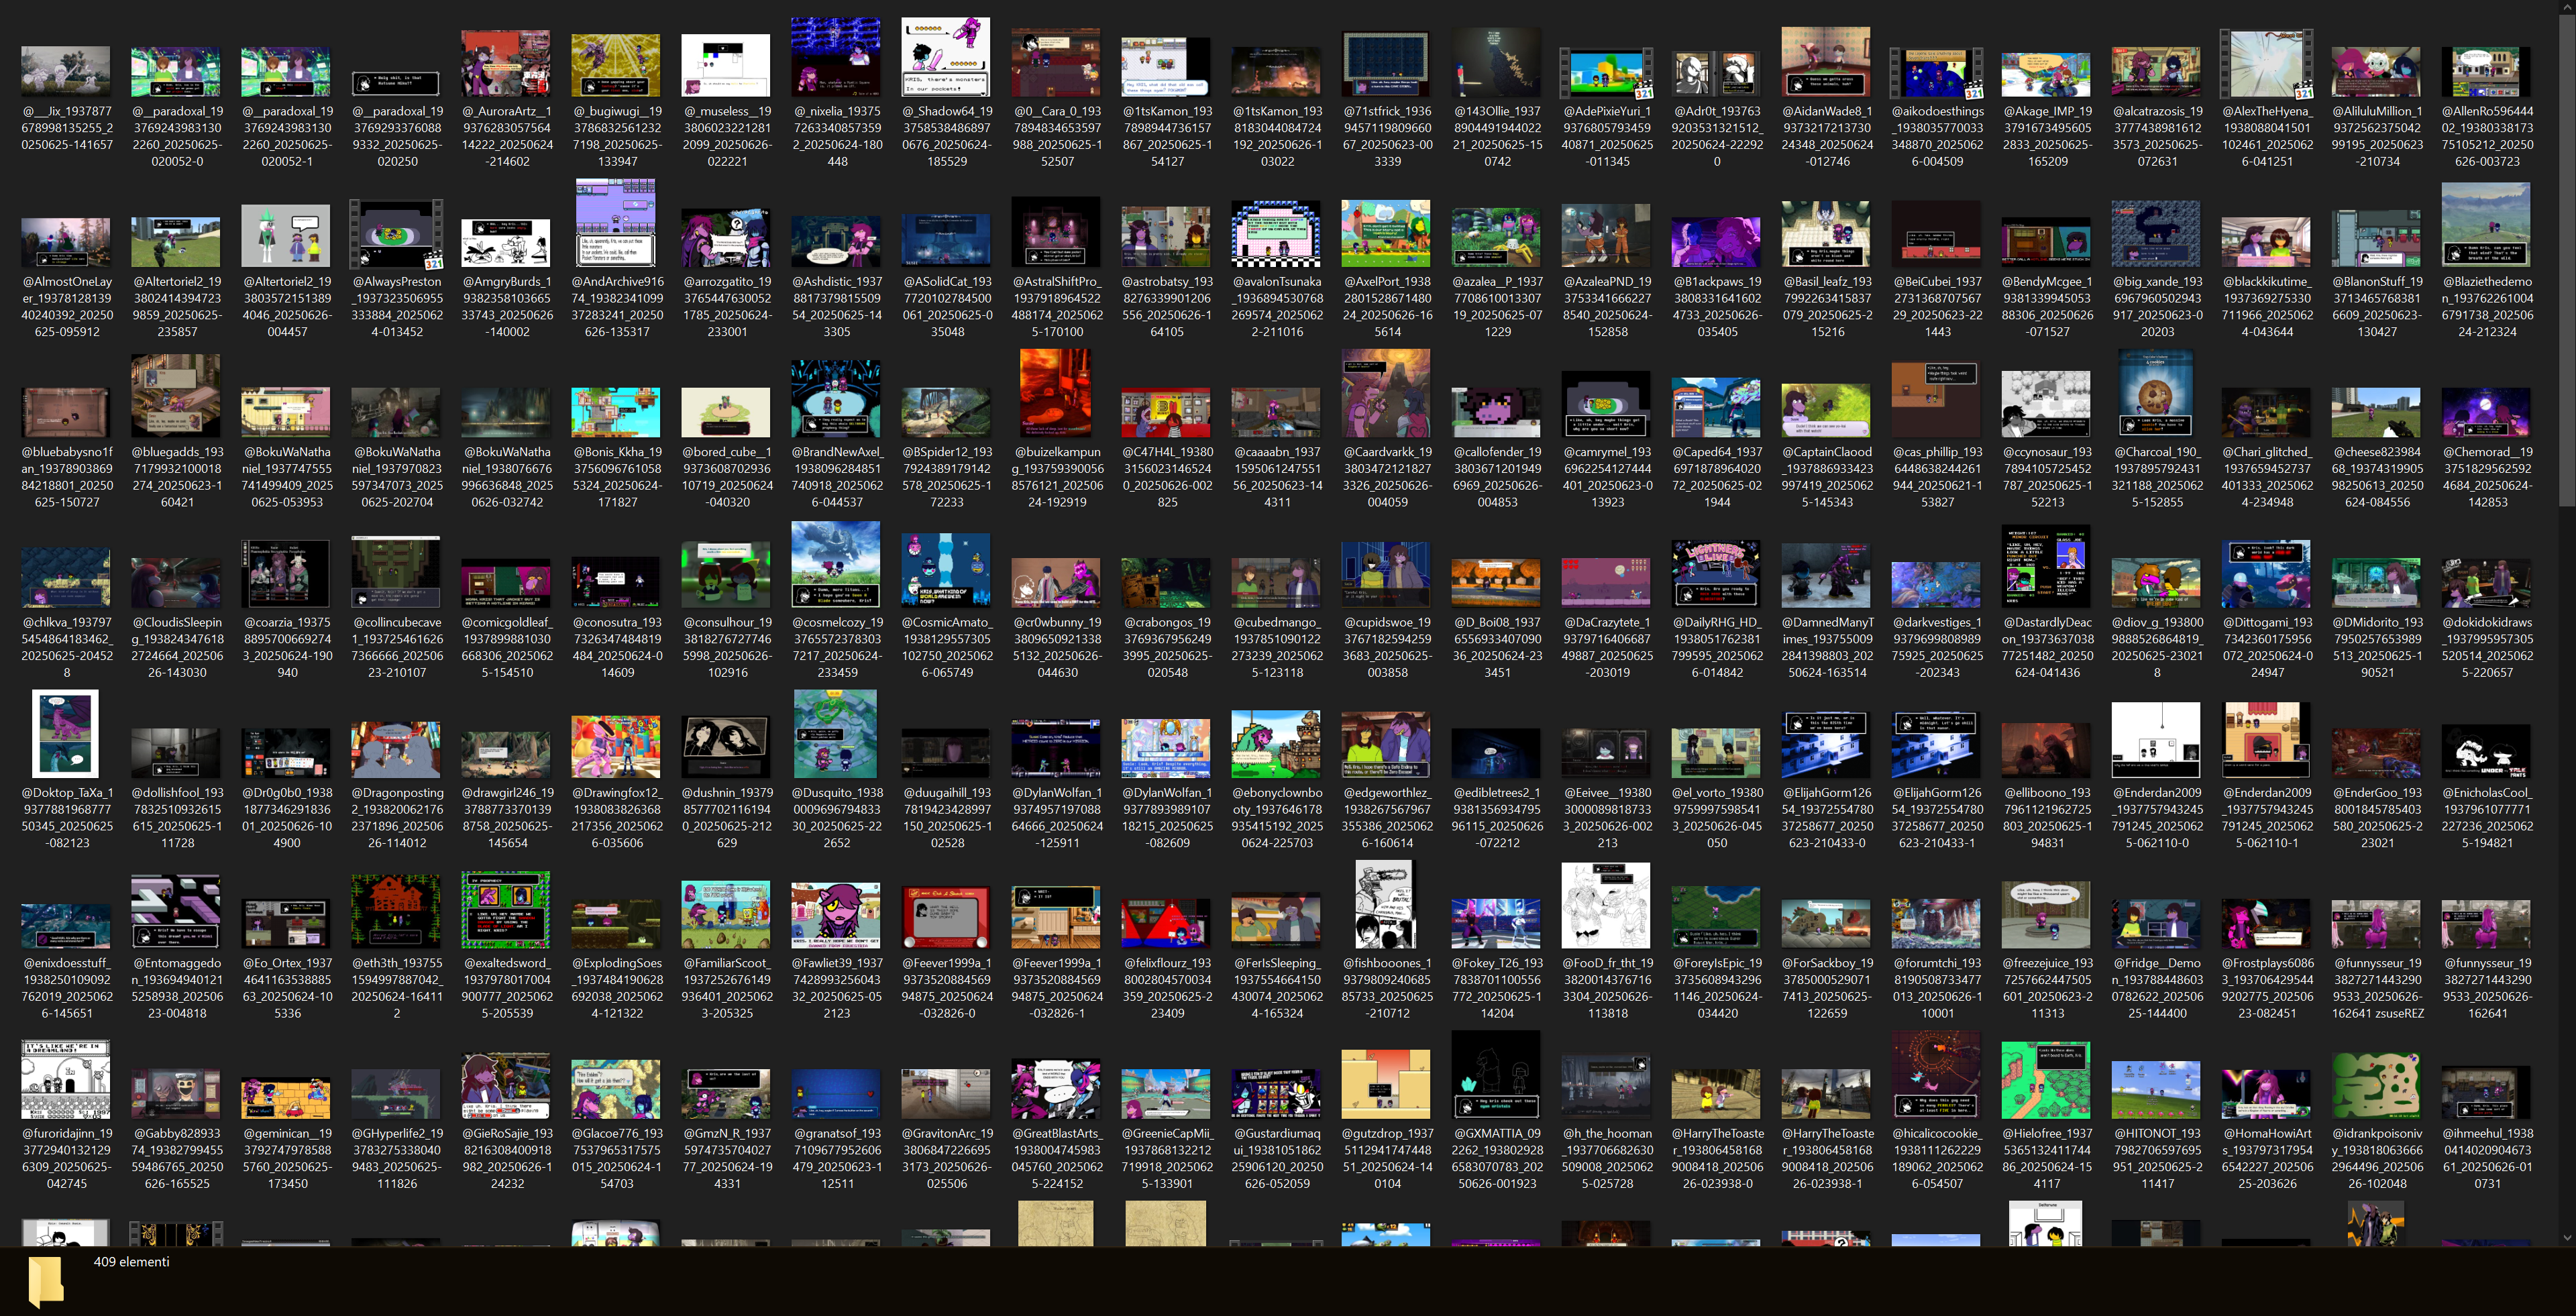Select the @Charcoal_190_ cookie thumbnail
Viewport: 2576px width, 1316px height.
point(2156,394)
